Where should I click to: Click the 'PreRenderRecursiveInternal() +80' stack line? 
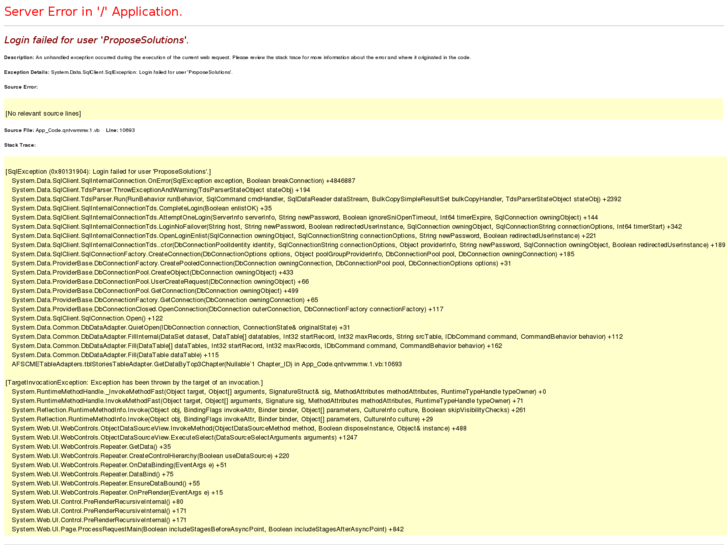click(x=97, y=502)
